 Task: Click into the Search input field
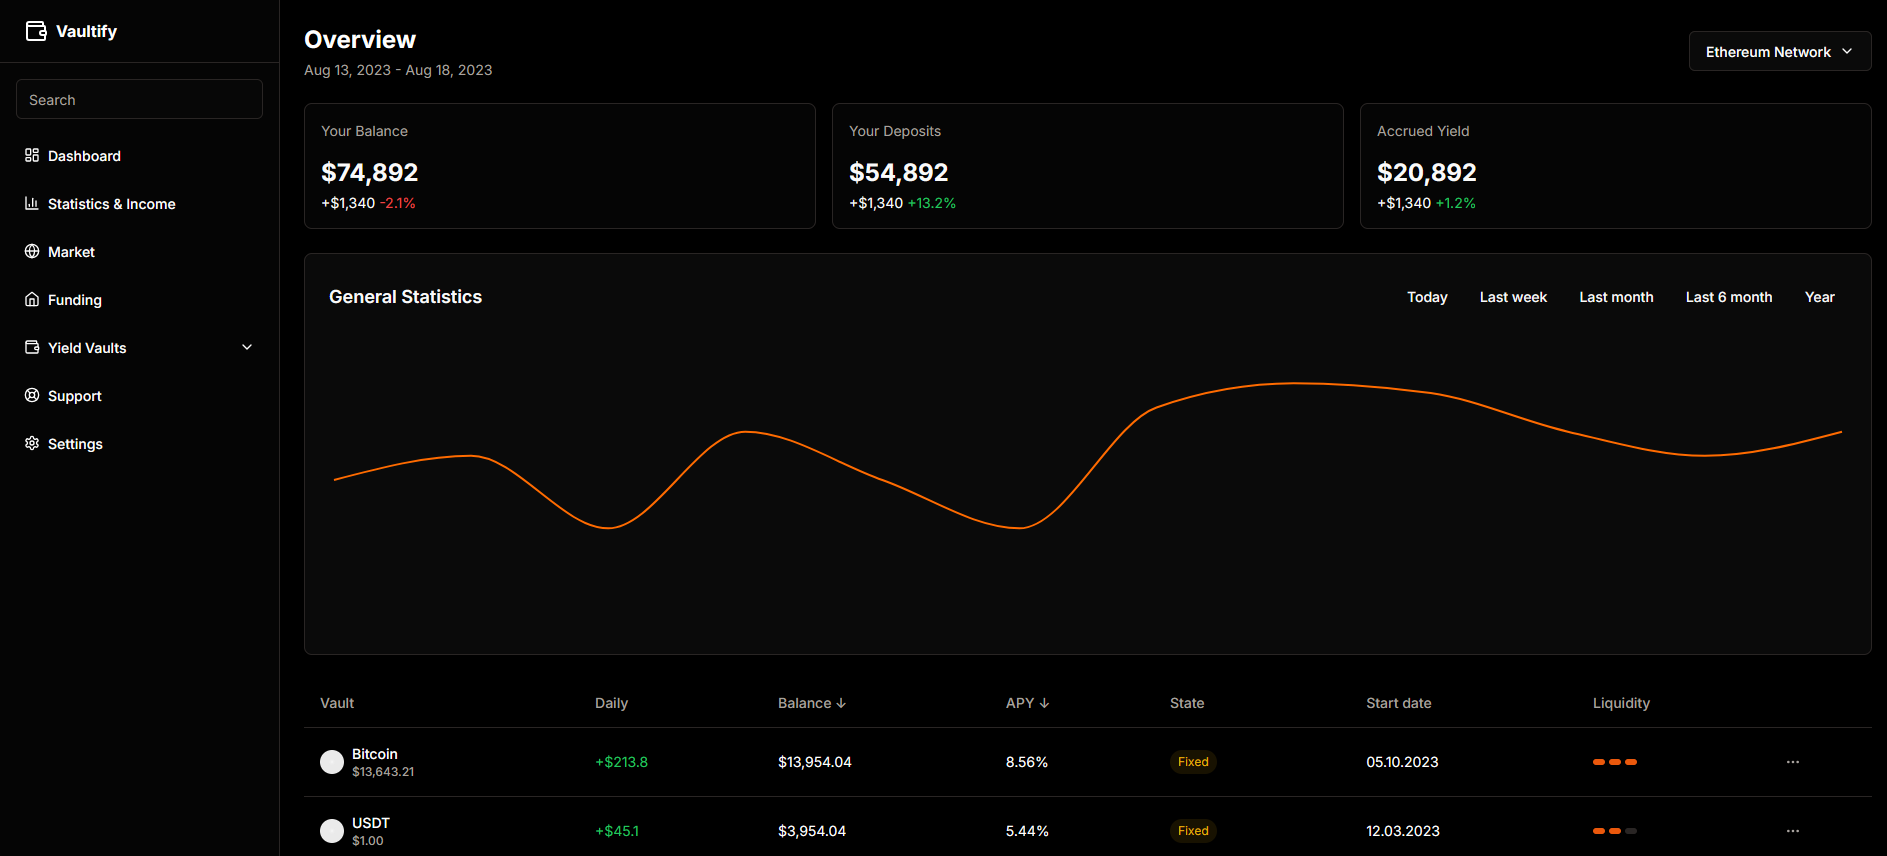[x=139, y=100]
